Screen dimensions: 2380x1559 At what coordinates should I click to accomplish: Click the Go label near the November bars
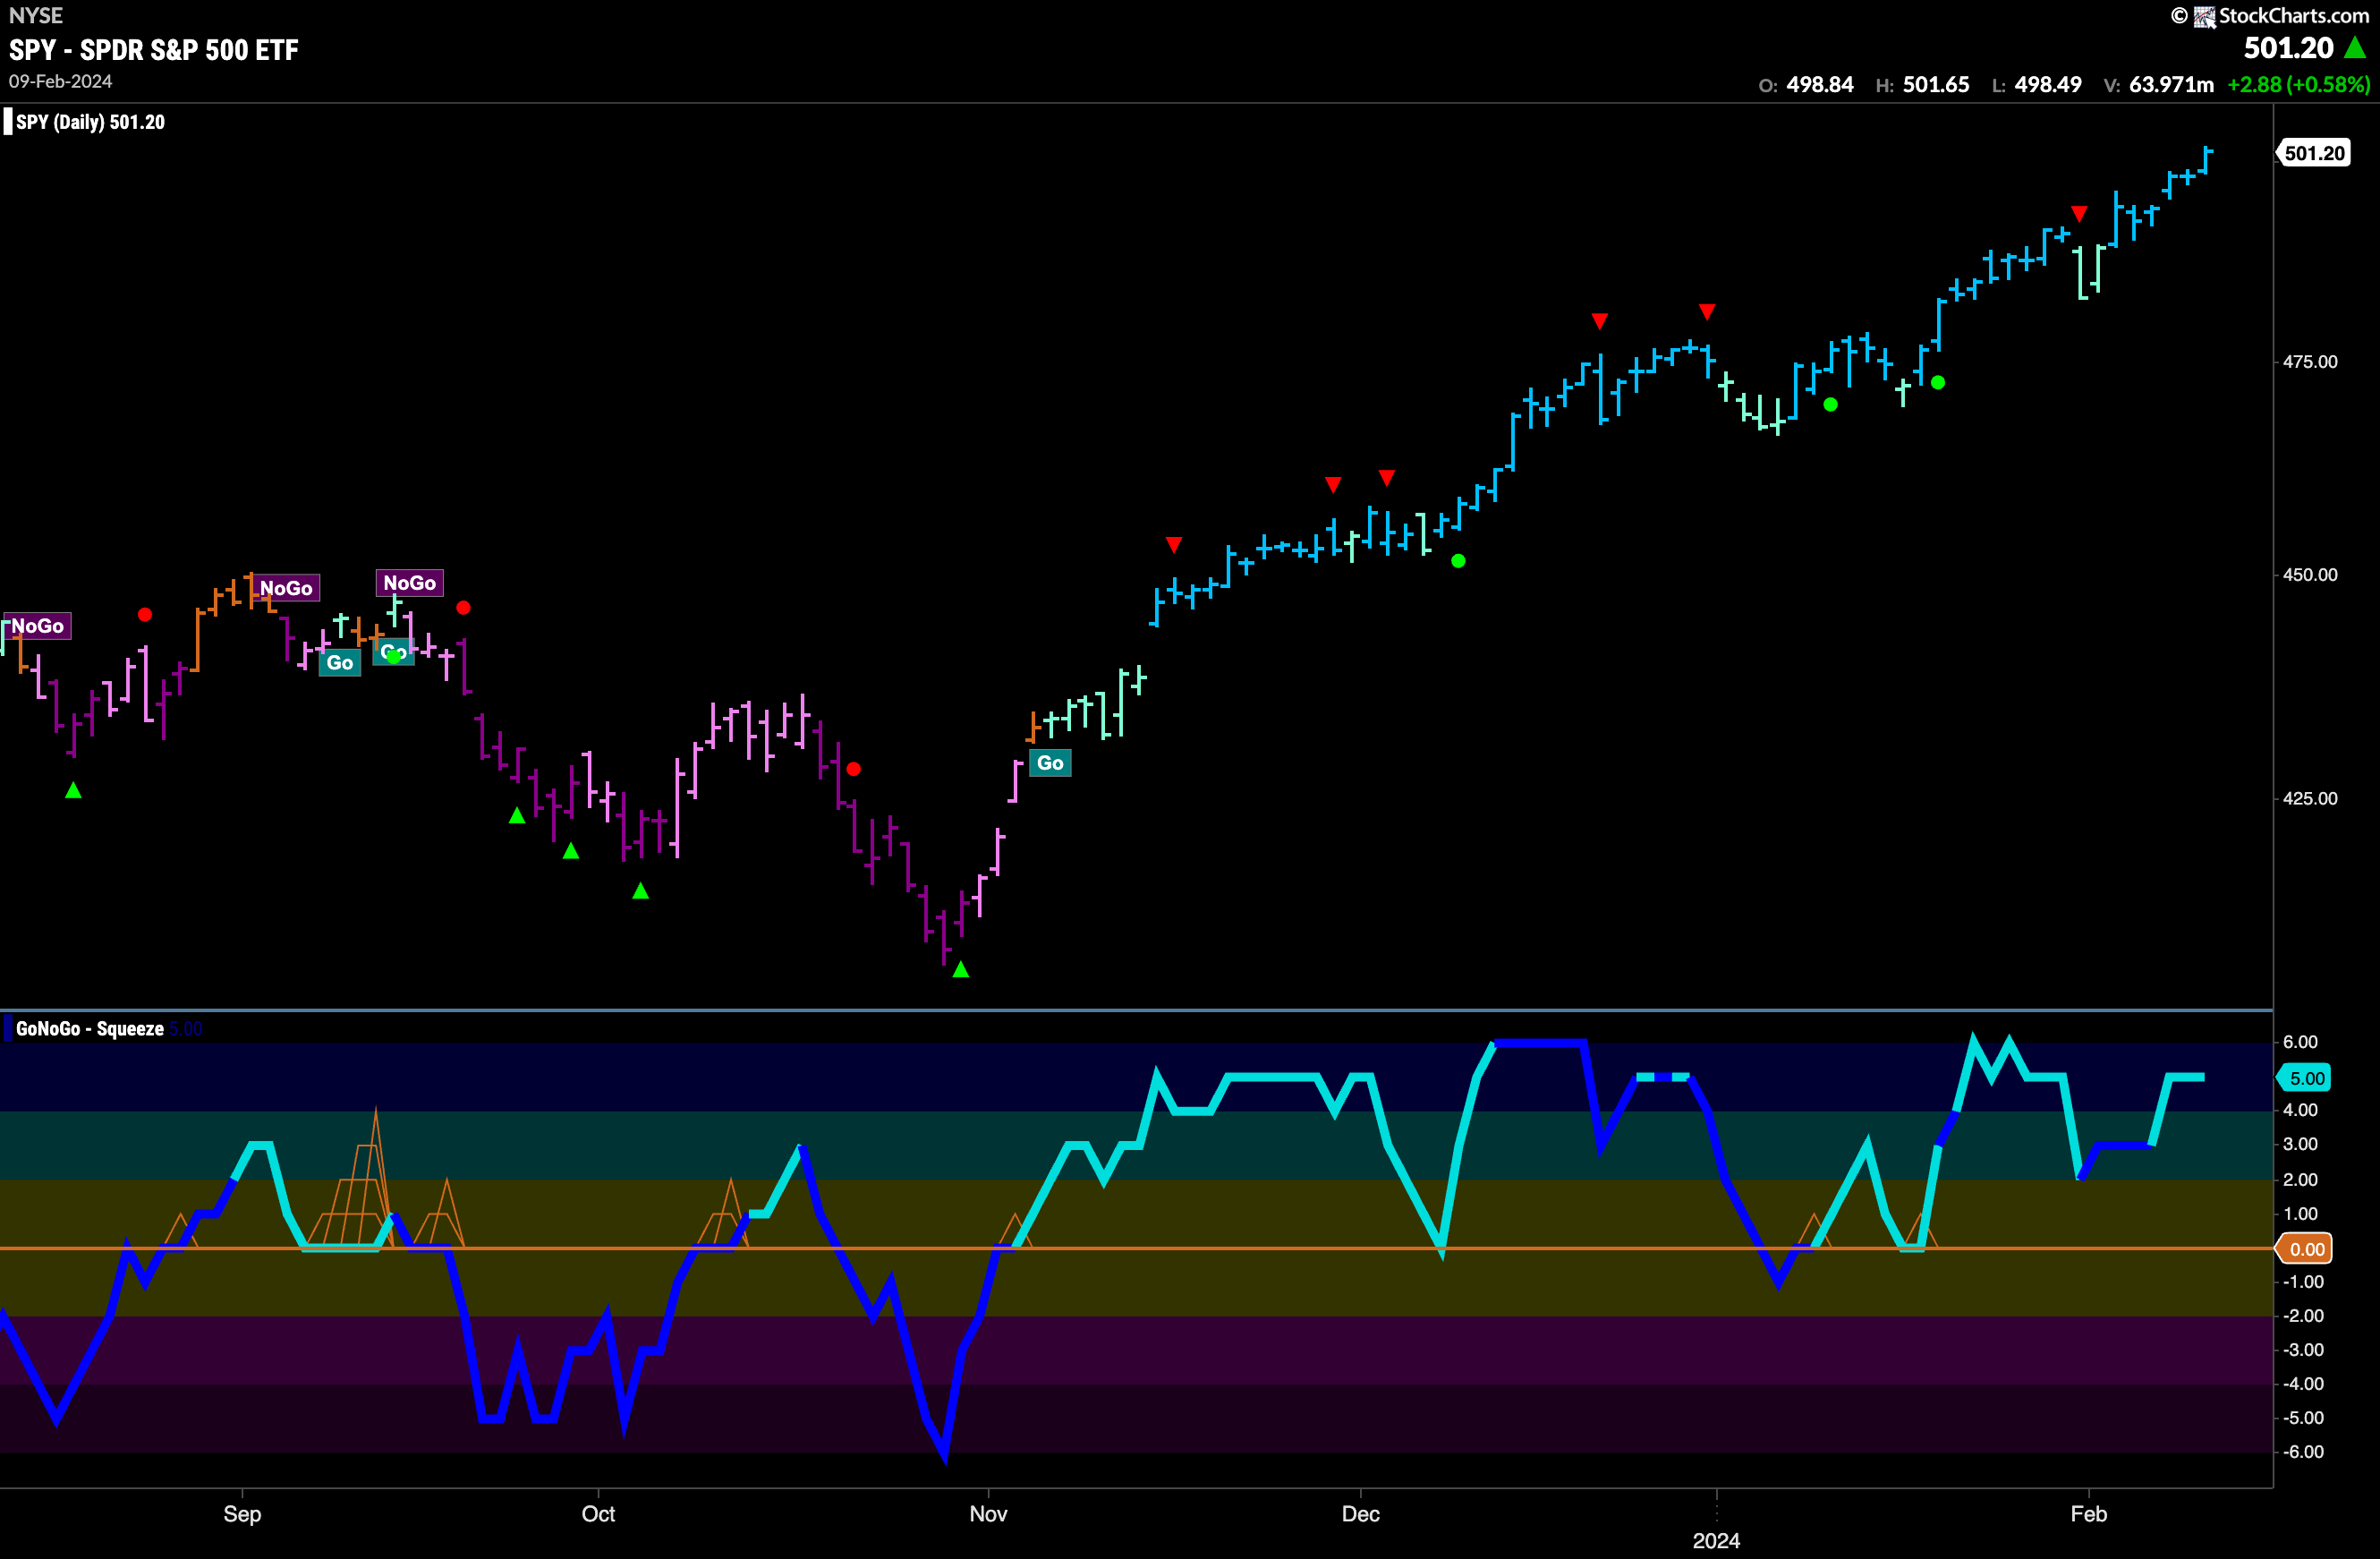click(1050, 763)
